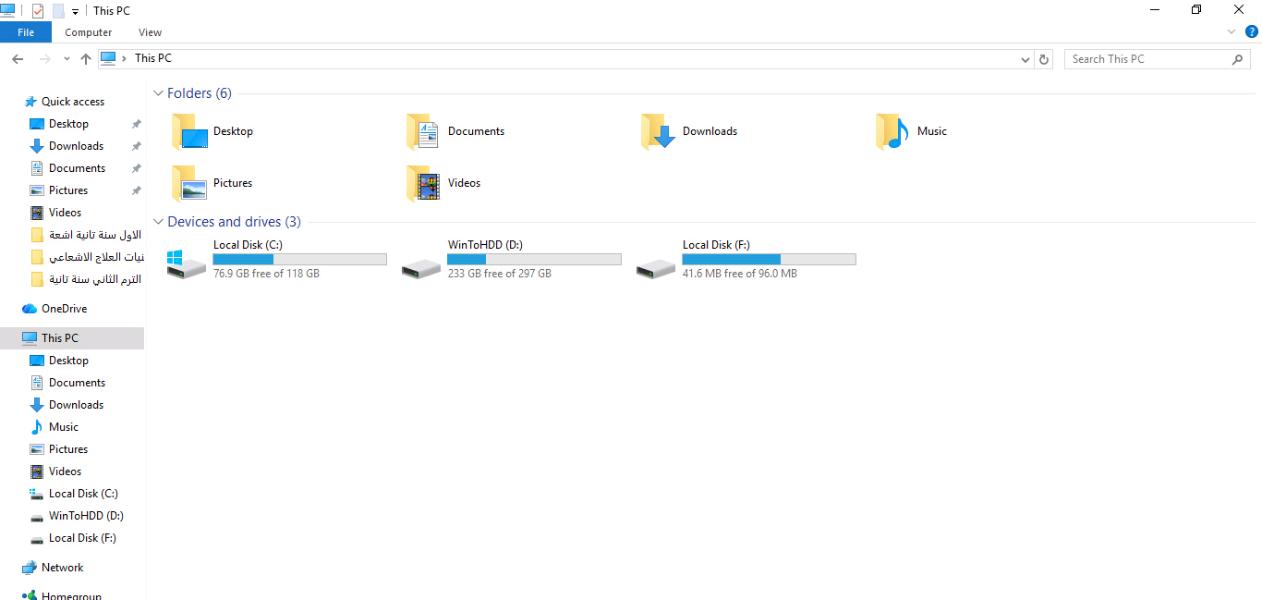Viewport: 1262px width, 600px height.
Task: Select Network in the navigation pane
Action: coord(62,567)
